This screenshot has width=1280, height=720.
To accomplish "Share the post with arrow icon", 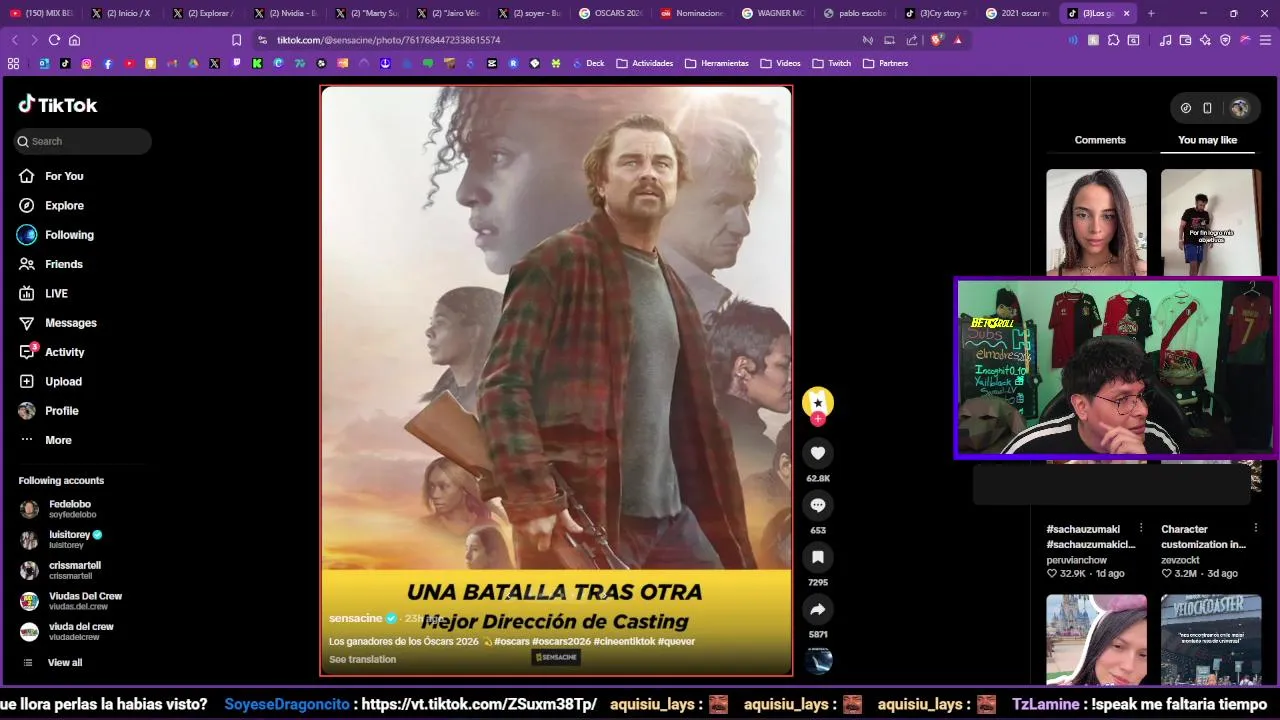I will [x=818, y=609].
